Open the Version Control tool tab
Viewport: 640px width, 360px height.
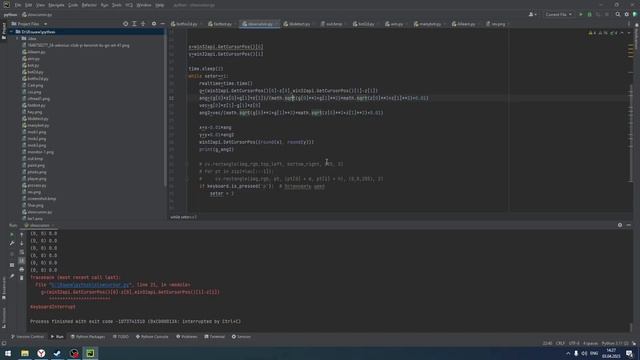pyautogui.click(x=27, y=337)
